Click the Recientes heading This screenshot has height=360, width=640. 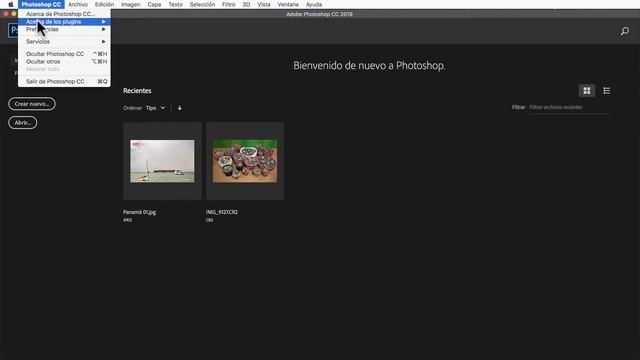[x=137, y=91]
